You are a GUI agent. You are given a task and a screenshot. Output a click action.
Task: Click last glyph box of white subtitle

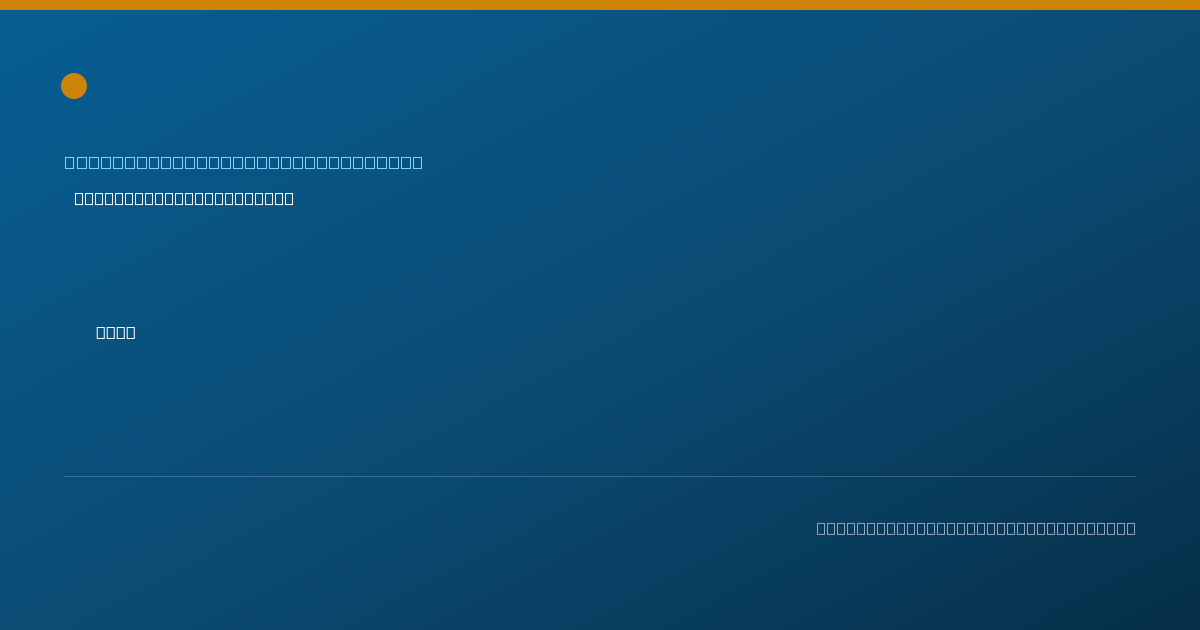tap(288, 199)
